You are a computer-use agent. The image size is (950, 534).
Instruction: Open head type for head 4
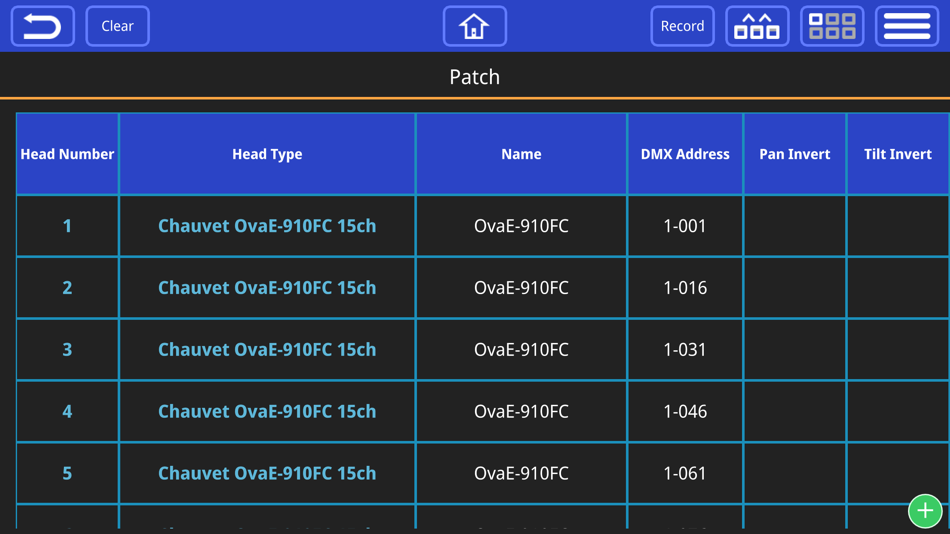point(267,412)
